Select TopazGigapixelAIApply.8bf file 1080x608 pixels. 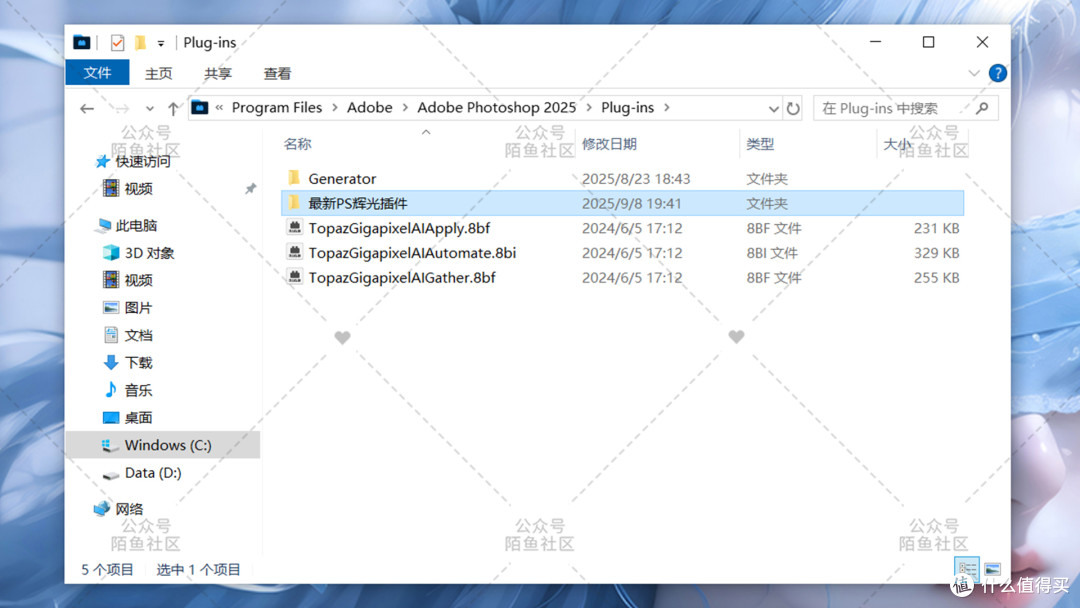pos(622,228)
